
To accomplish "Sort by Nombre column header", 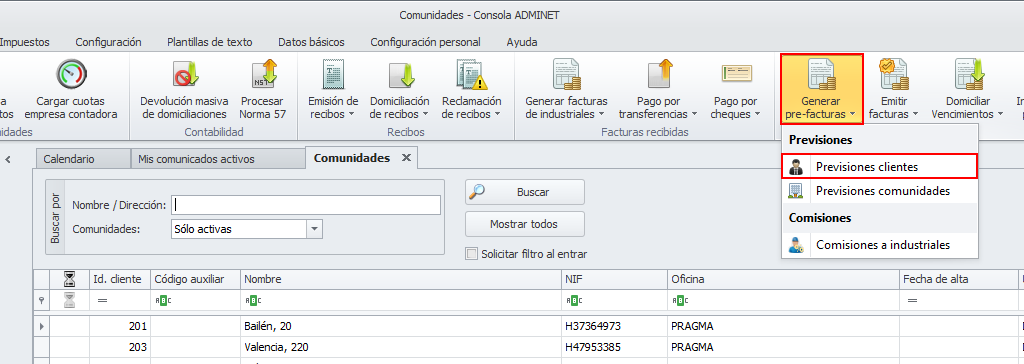I will pyautogui.click(x=400, y=280).
